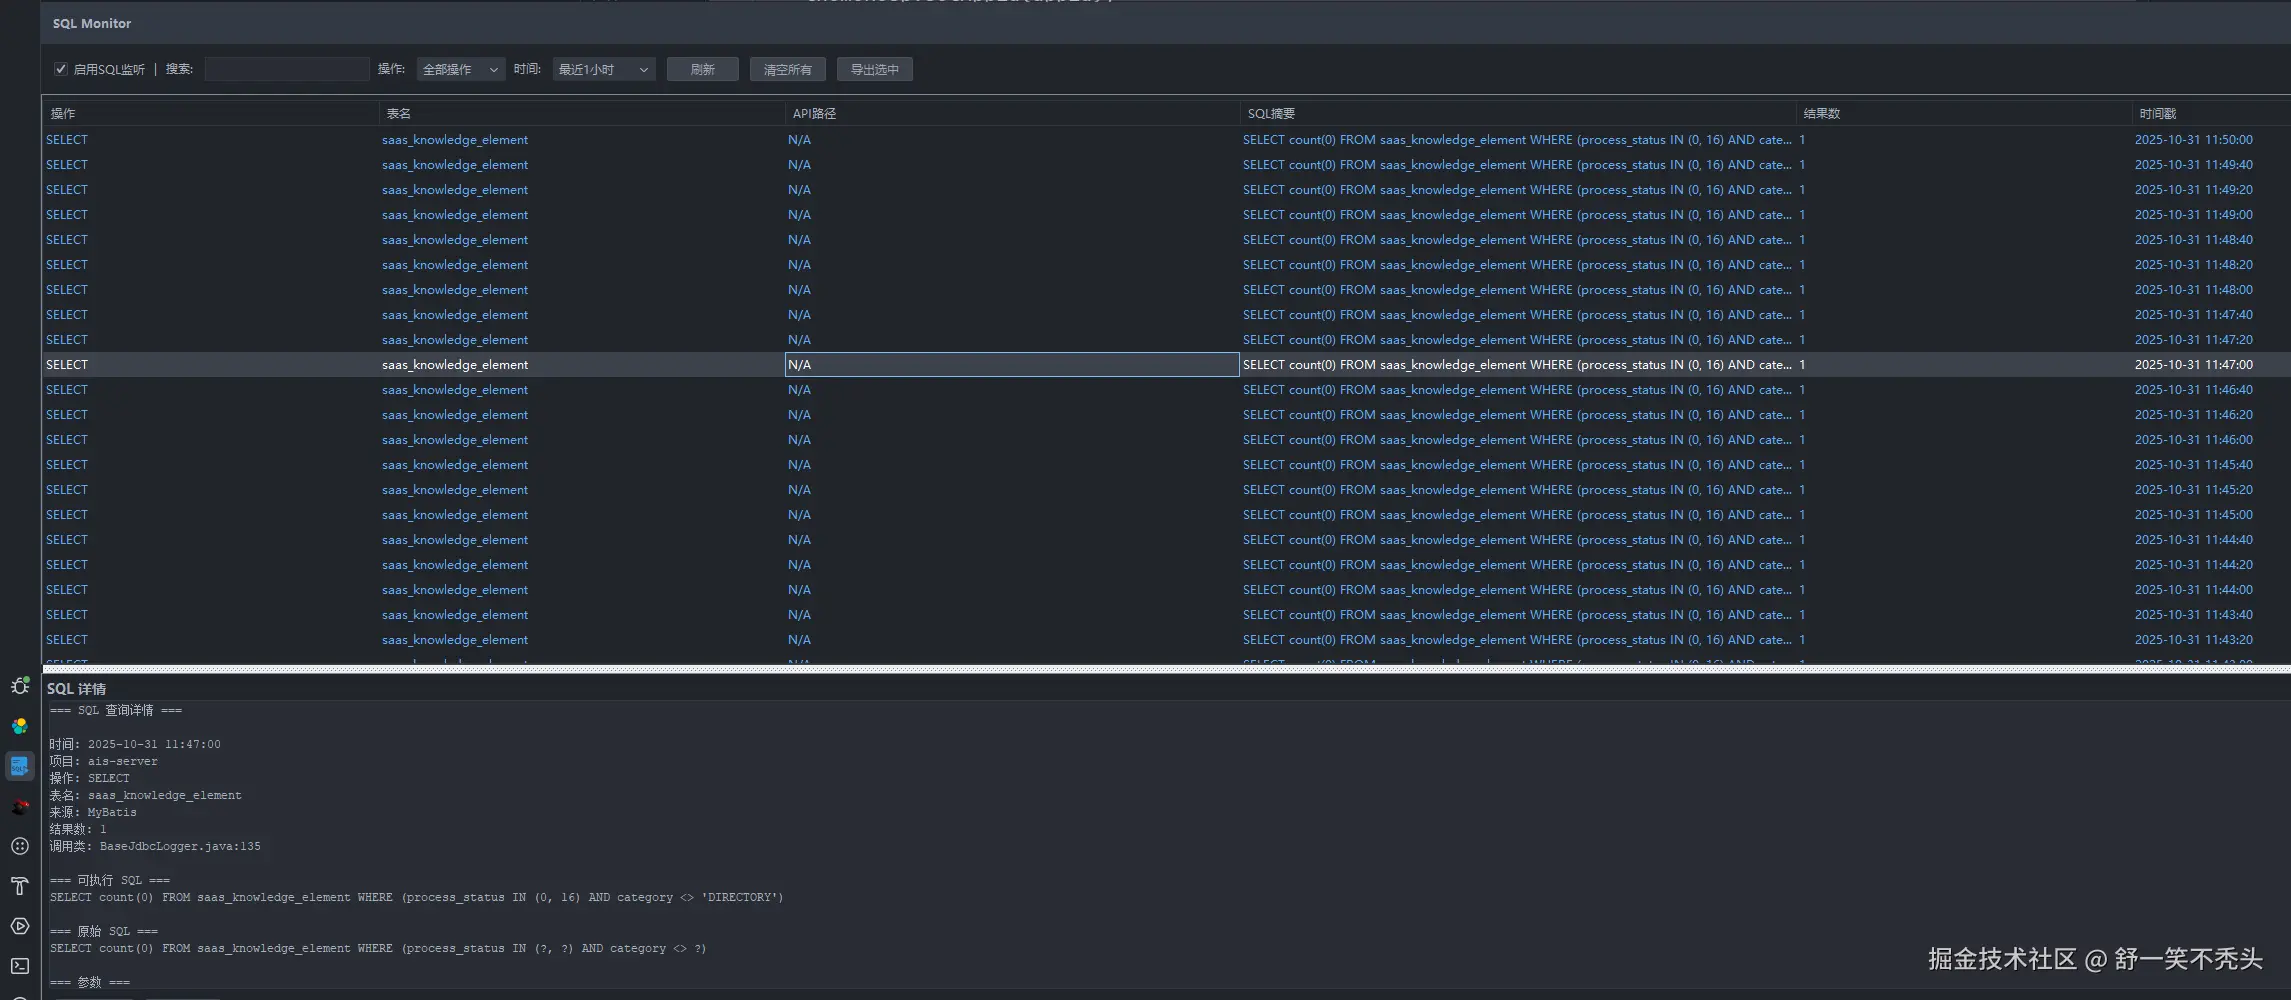Select the row timestamped 2025-10-31 11:44:20
The width and height of the screenshot is (2291, 1000).
pyautogui.click(x=1166, y=565)
